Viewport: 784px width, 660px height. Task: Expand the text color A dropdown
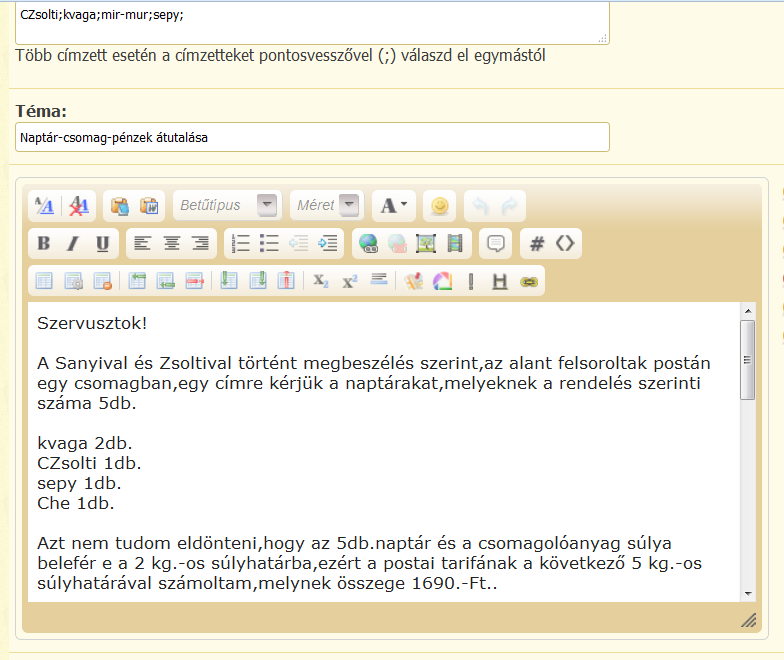[x=394, y=205]
